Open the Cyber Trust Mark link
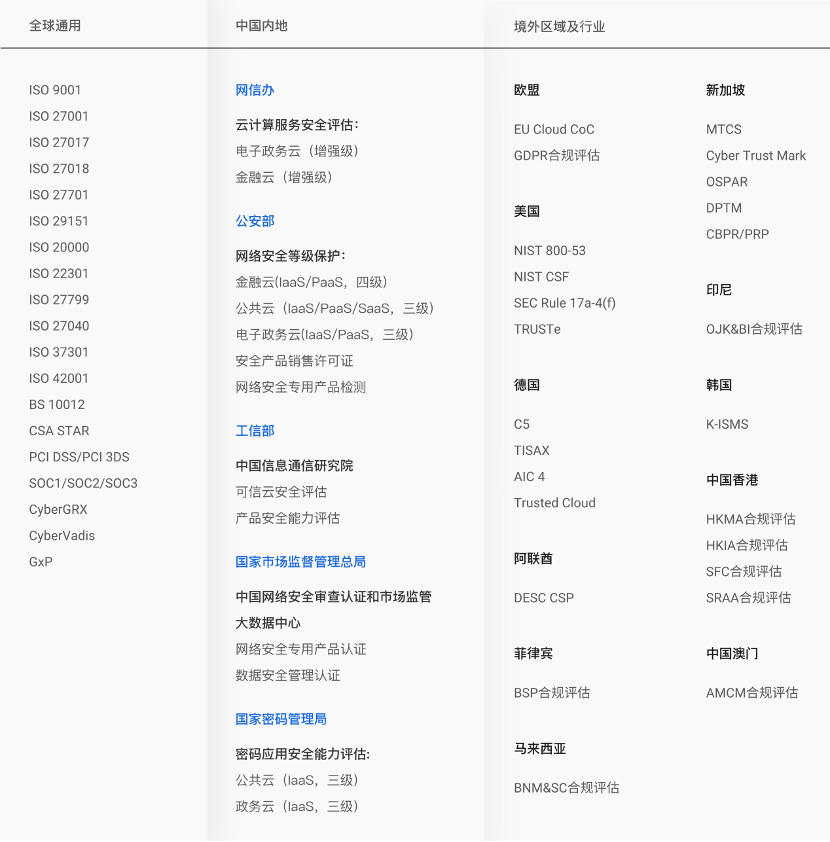The height and width of the screenshot is (842, 830). click(756, 155)
